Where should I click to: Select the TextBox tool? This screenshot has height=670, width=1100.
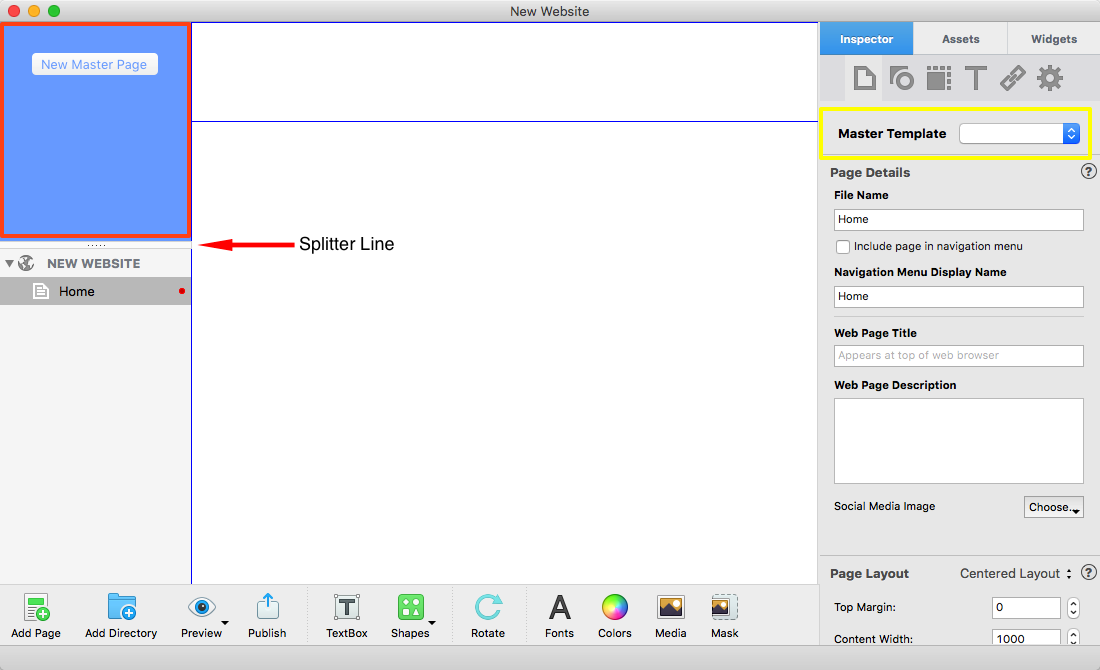point(347,608)
